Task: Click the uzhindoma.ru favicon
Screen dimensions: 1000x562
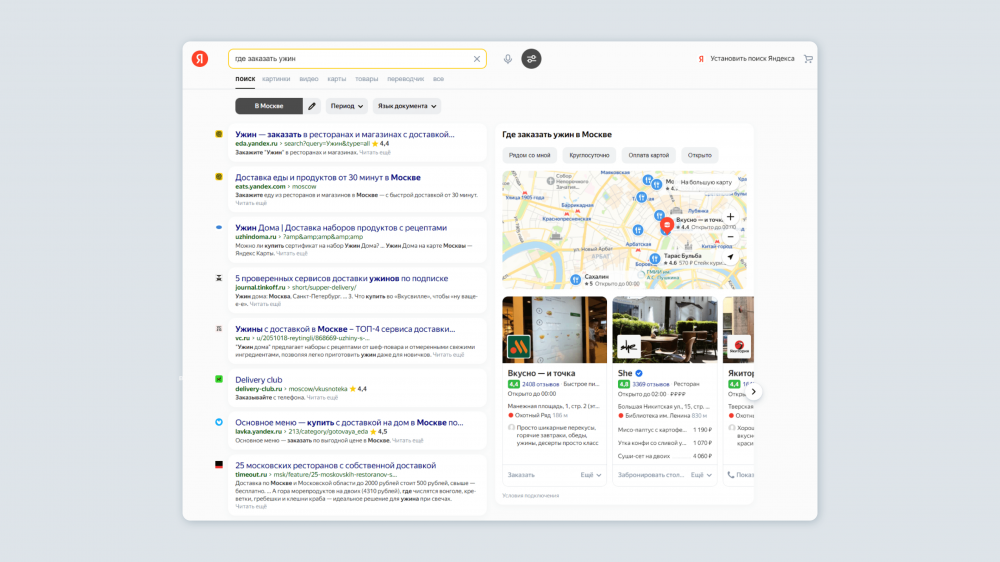Action: 219,227
